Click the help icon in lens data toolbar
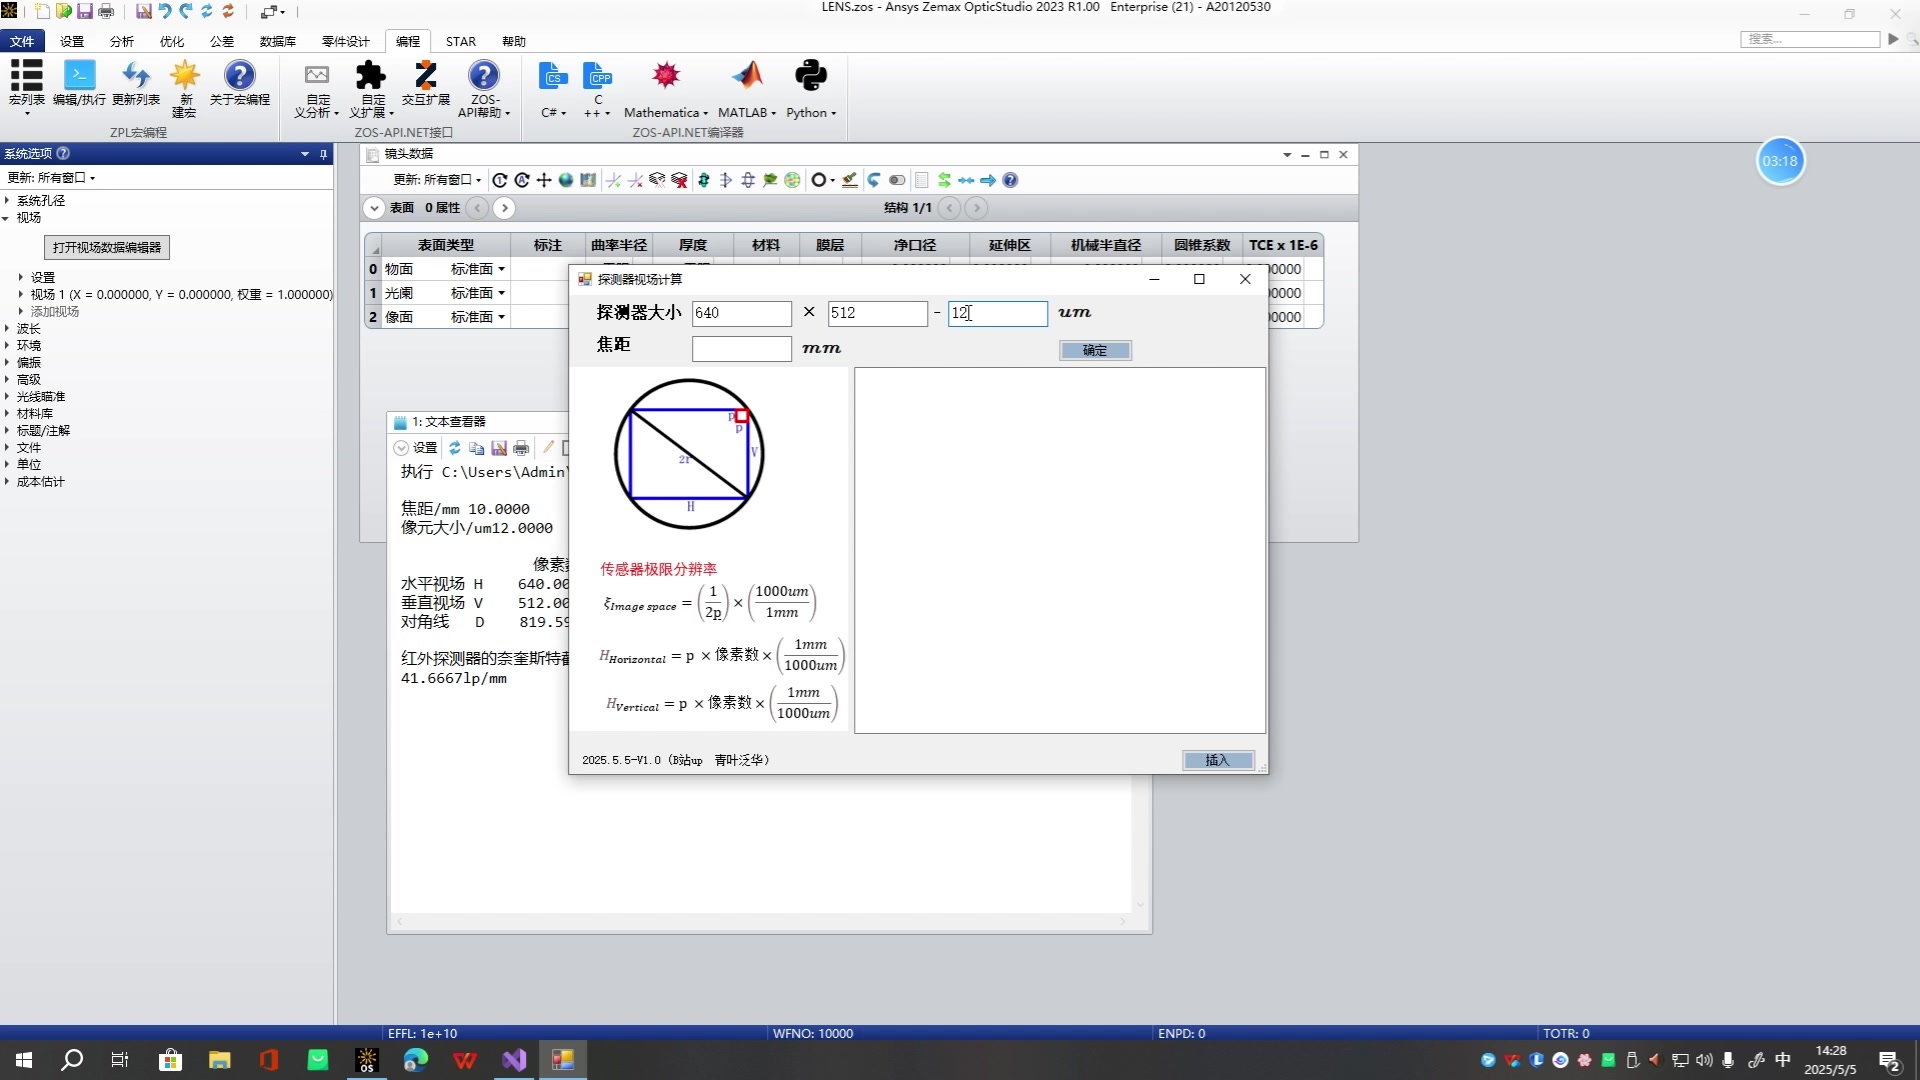 click(1010, 180)
